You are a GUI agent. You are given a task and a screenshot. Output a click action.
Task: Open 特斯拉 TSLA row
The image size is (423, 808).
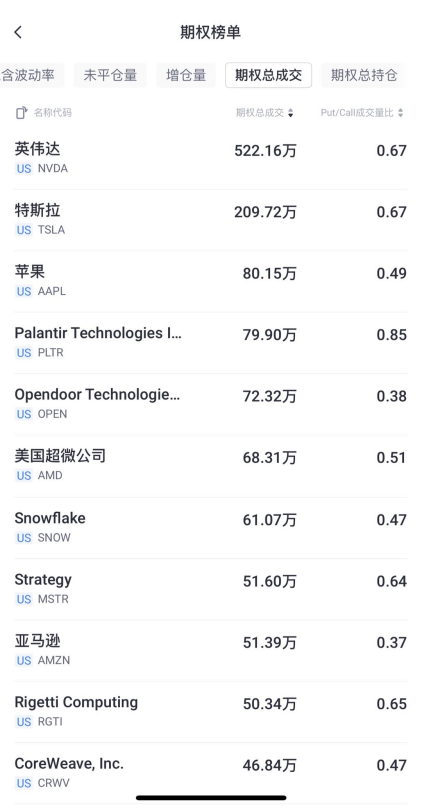click(211, 220)
